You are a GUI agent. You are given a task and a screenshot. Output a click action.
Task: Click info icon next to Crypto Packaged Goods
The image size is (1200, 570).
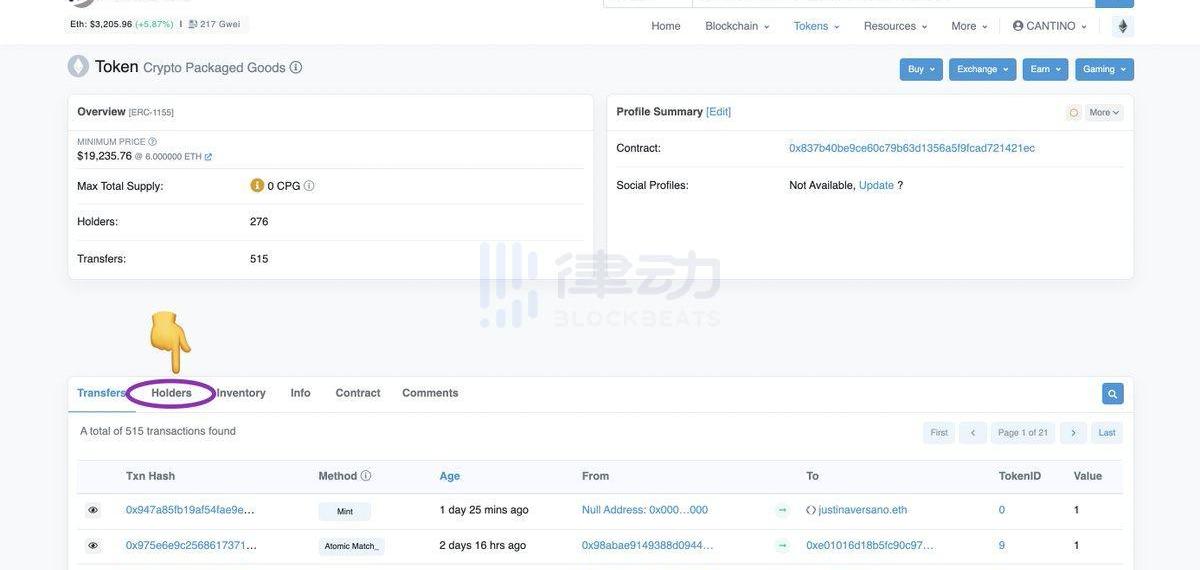click(x=296, y=67)
